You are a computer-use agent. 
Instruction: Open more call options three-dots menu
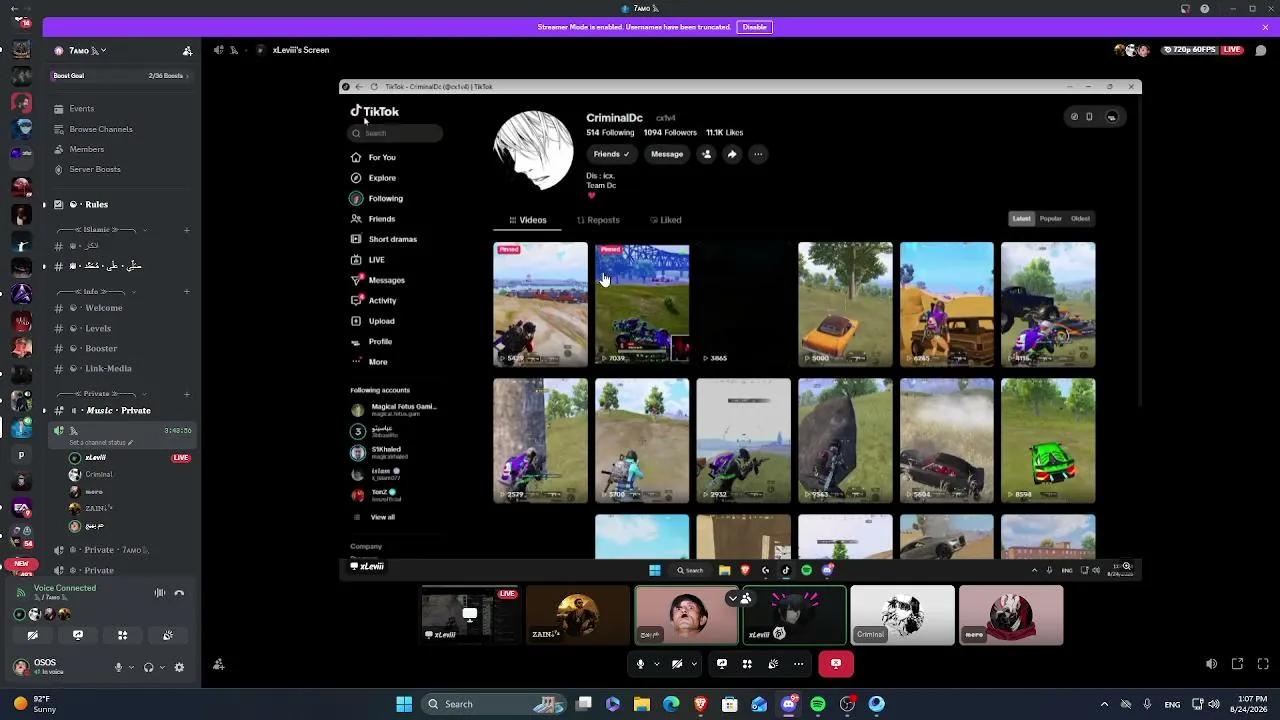[798, 663]
